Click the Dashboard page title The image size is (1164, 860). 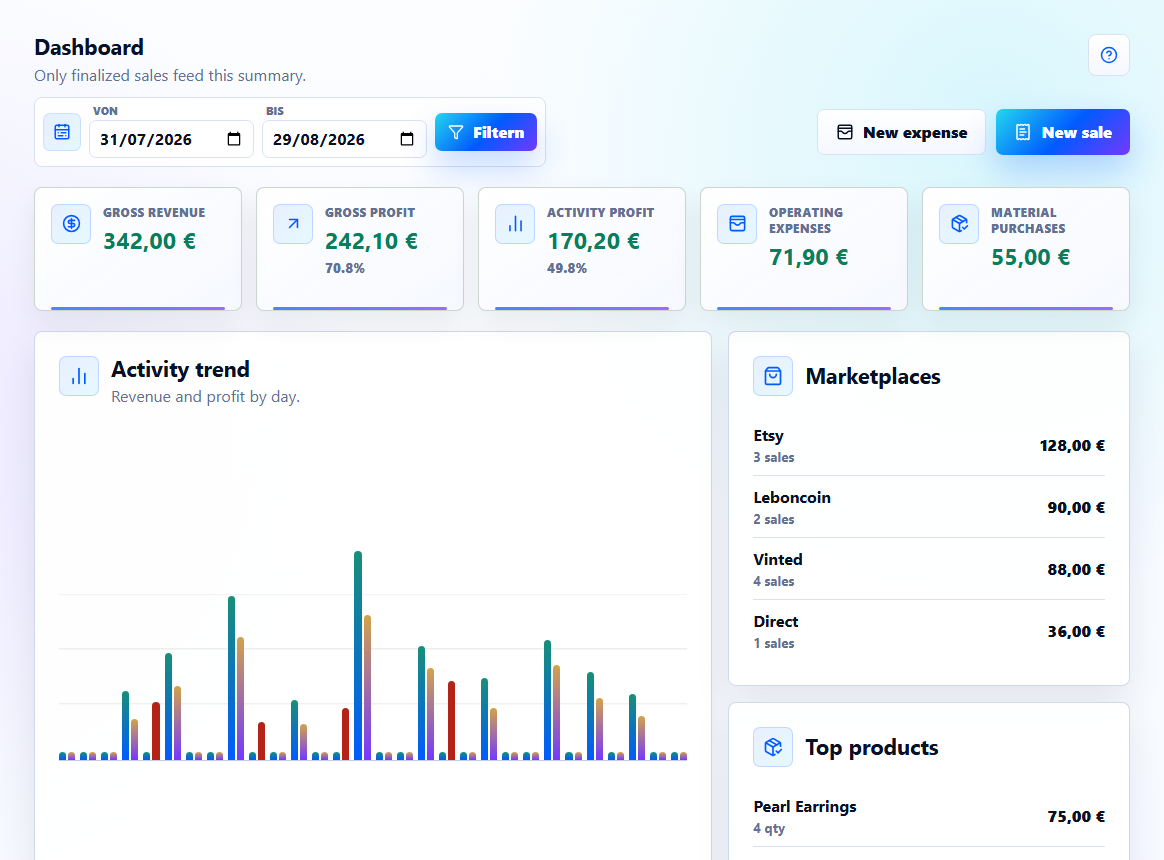pyautogui.click(x=89, y=48)
